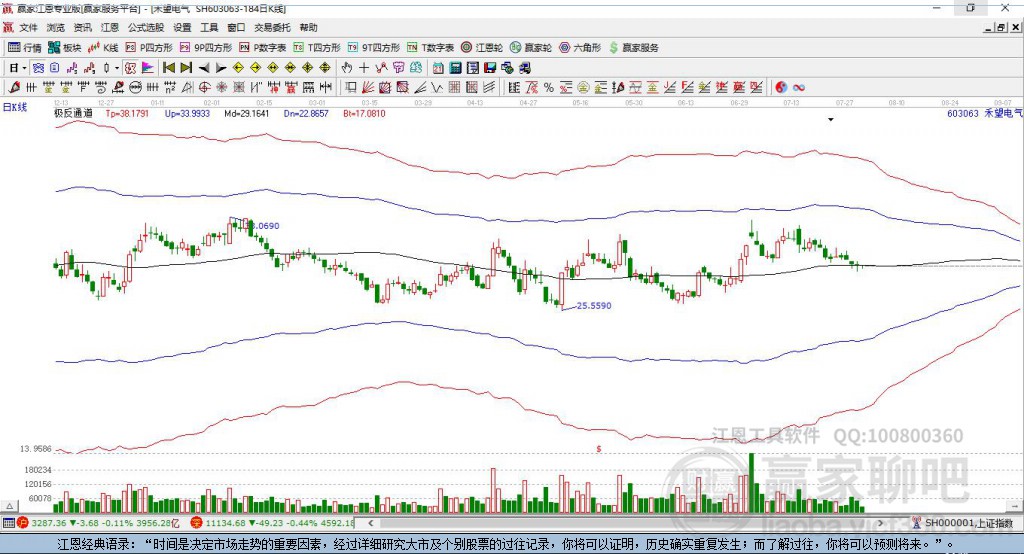Select the zigzag wave line tool

(x=436, y=87)
